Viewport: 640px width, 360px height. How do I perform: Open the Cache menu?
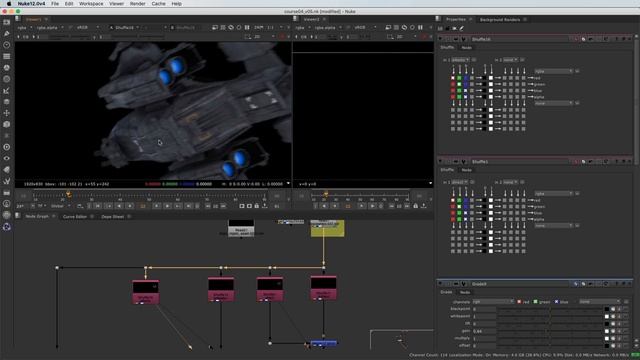158,3
